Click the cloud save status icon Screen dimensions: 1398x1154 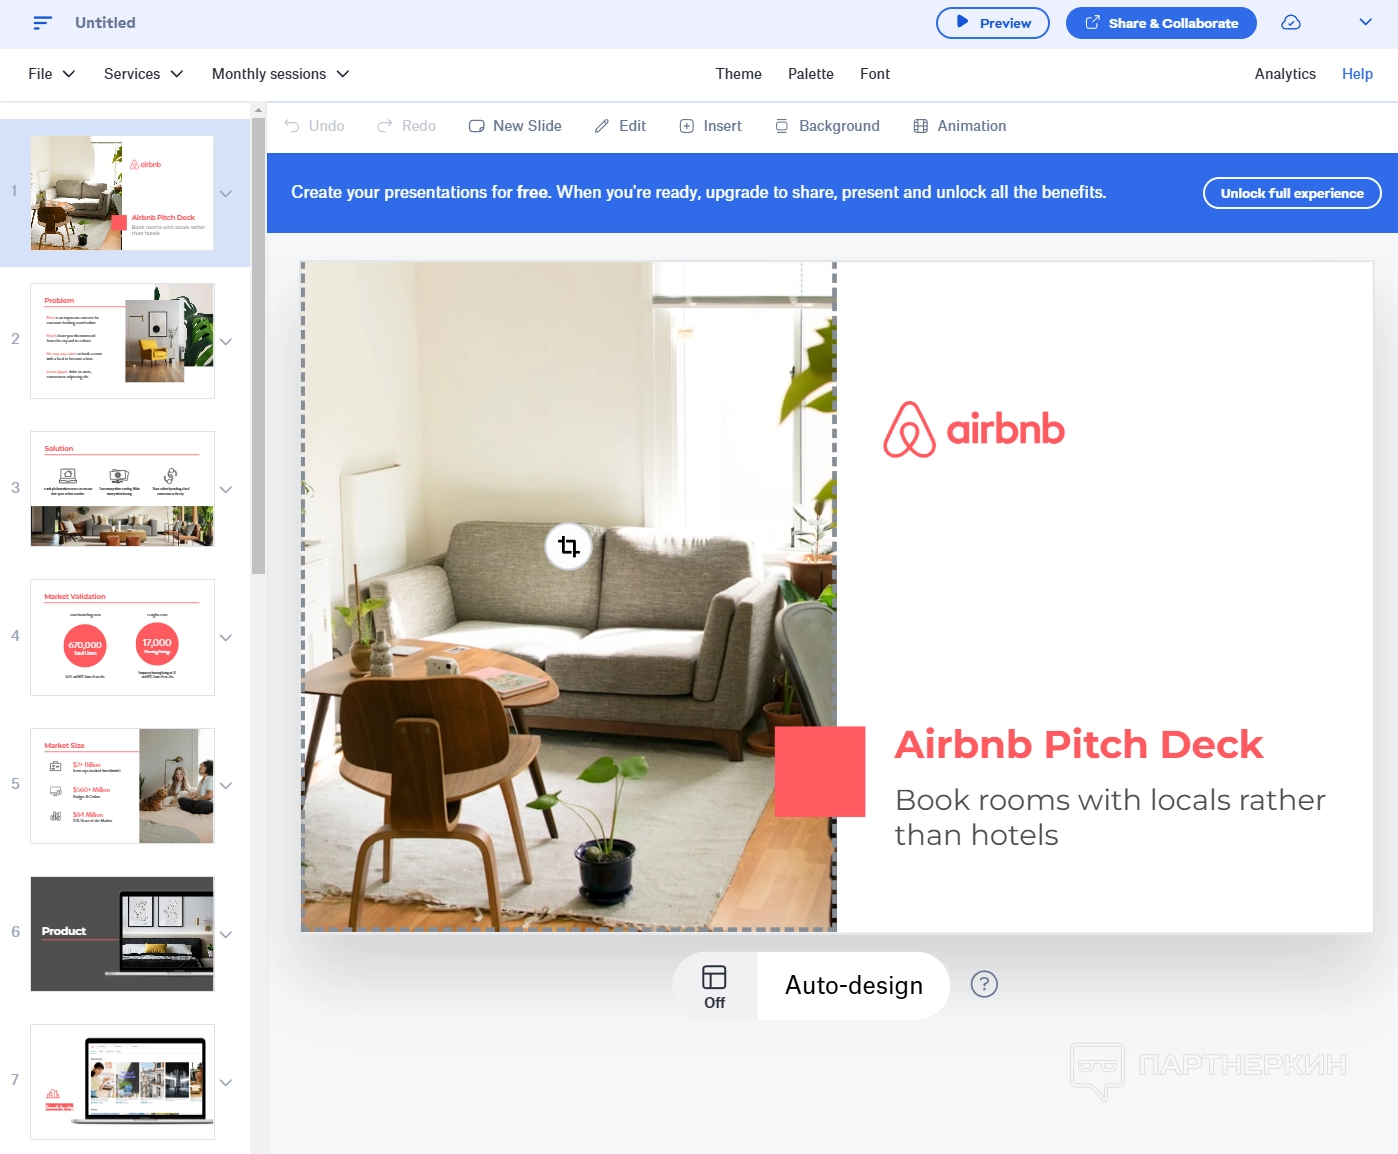(x=1291, y=22)
